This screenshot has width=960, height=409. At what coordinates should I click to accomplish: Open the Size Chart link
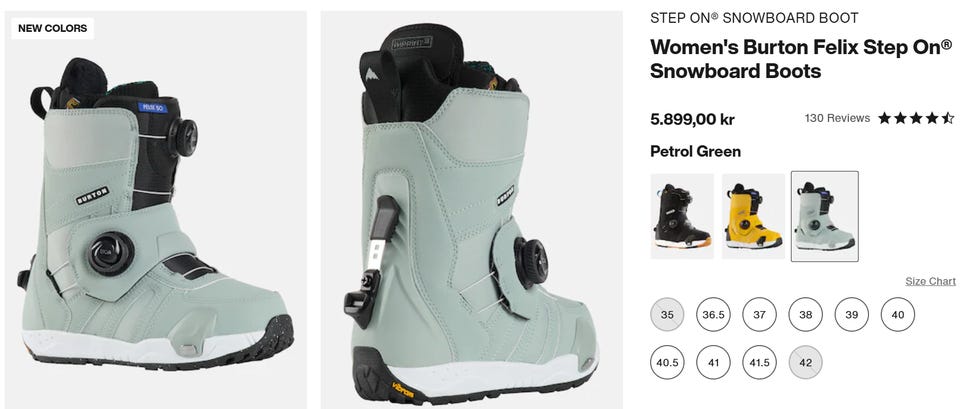coord(930,281)
